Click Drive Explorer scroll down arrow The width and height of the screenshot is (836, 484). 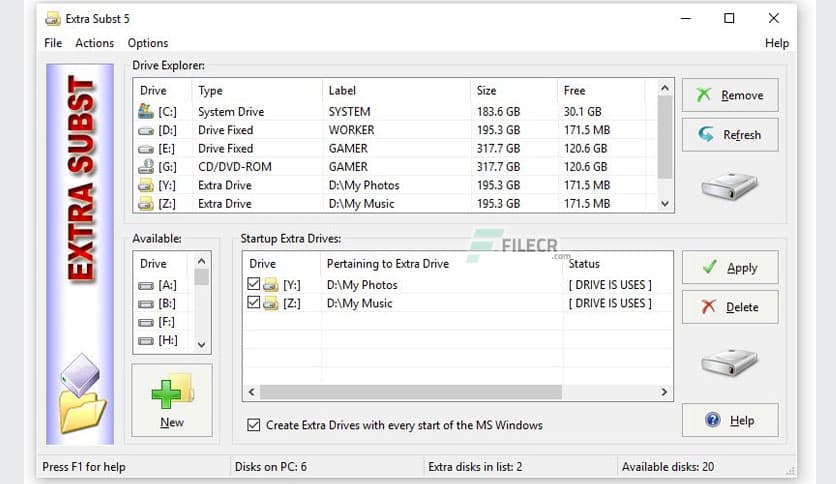point(664,204)
